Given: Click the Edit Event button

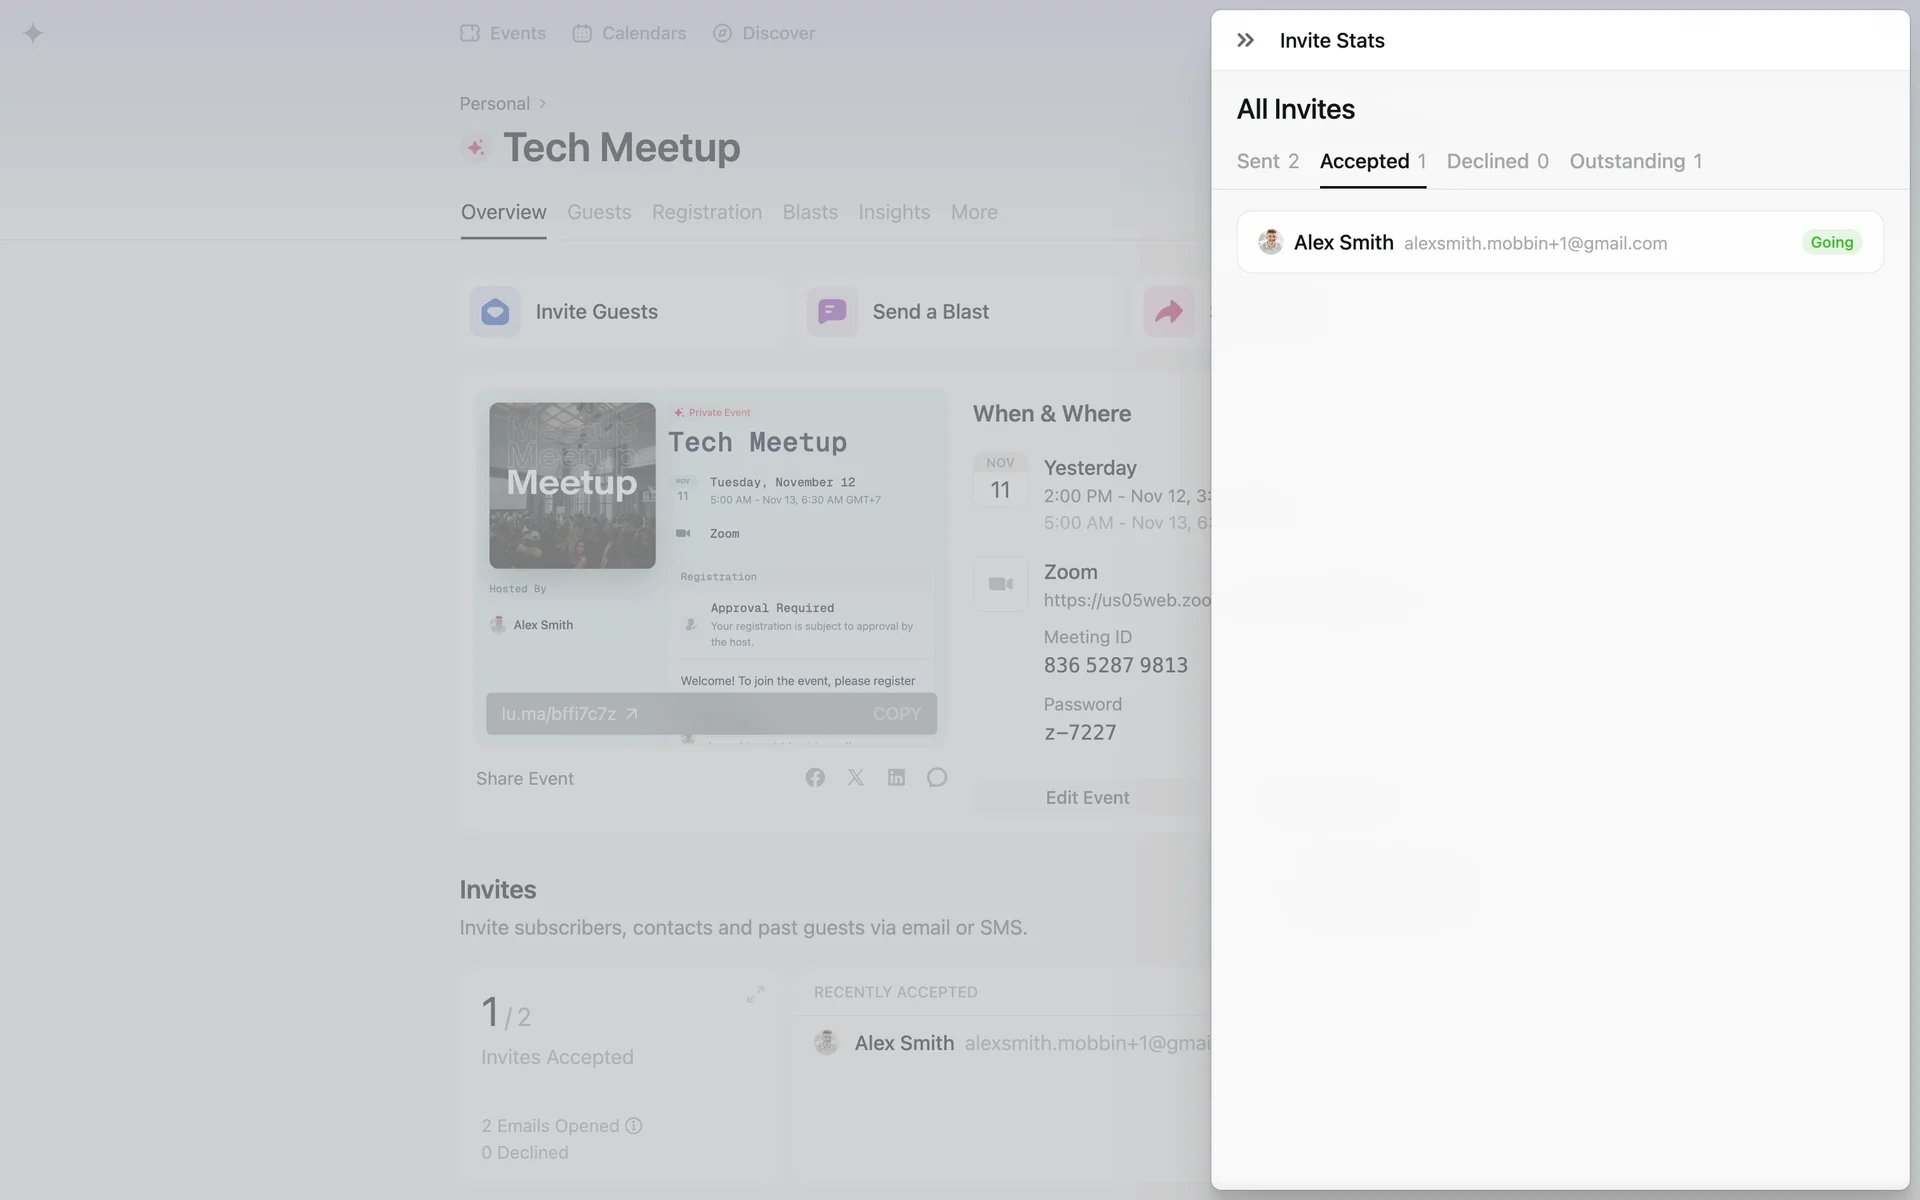Looking at the screenshot, I should point(1087,798).
